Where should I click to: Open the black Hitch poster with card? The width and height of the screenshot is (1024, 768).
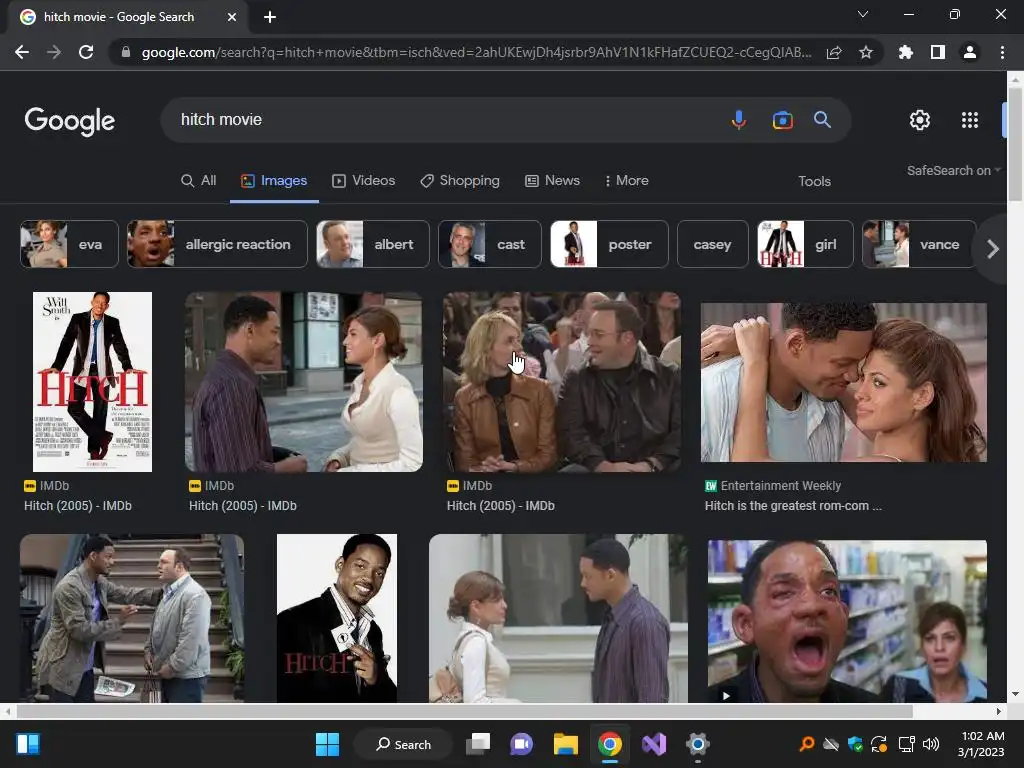(x=337, y=618)
